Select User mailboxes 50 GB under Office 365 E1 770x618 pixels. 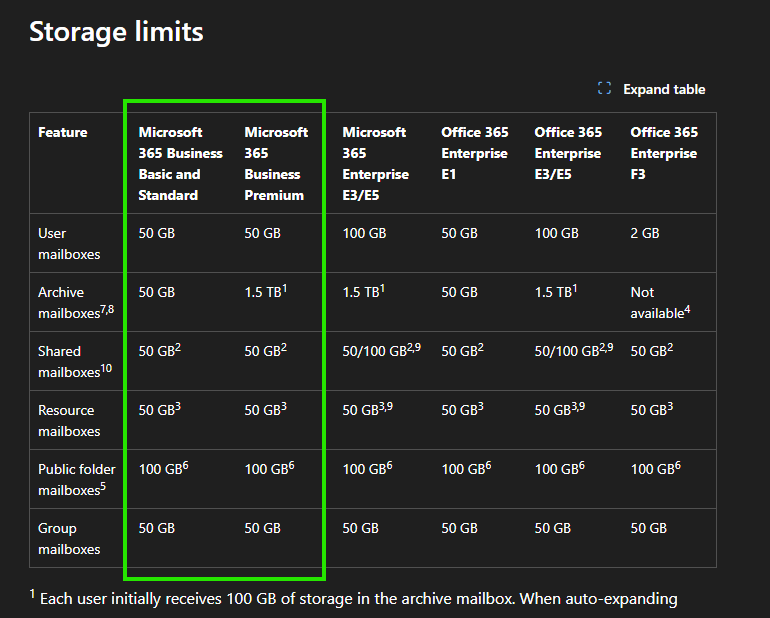[x=460, y=233]
